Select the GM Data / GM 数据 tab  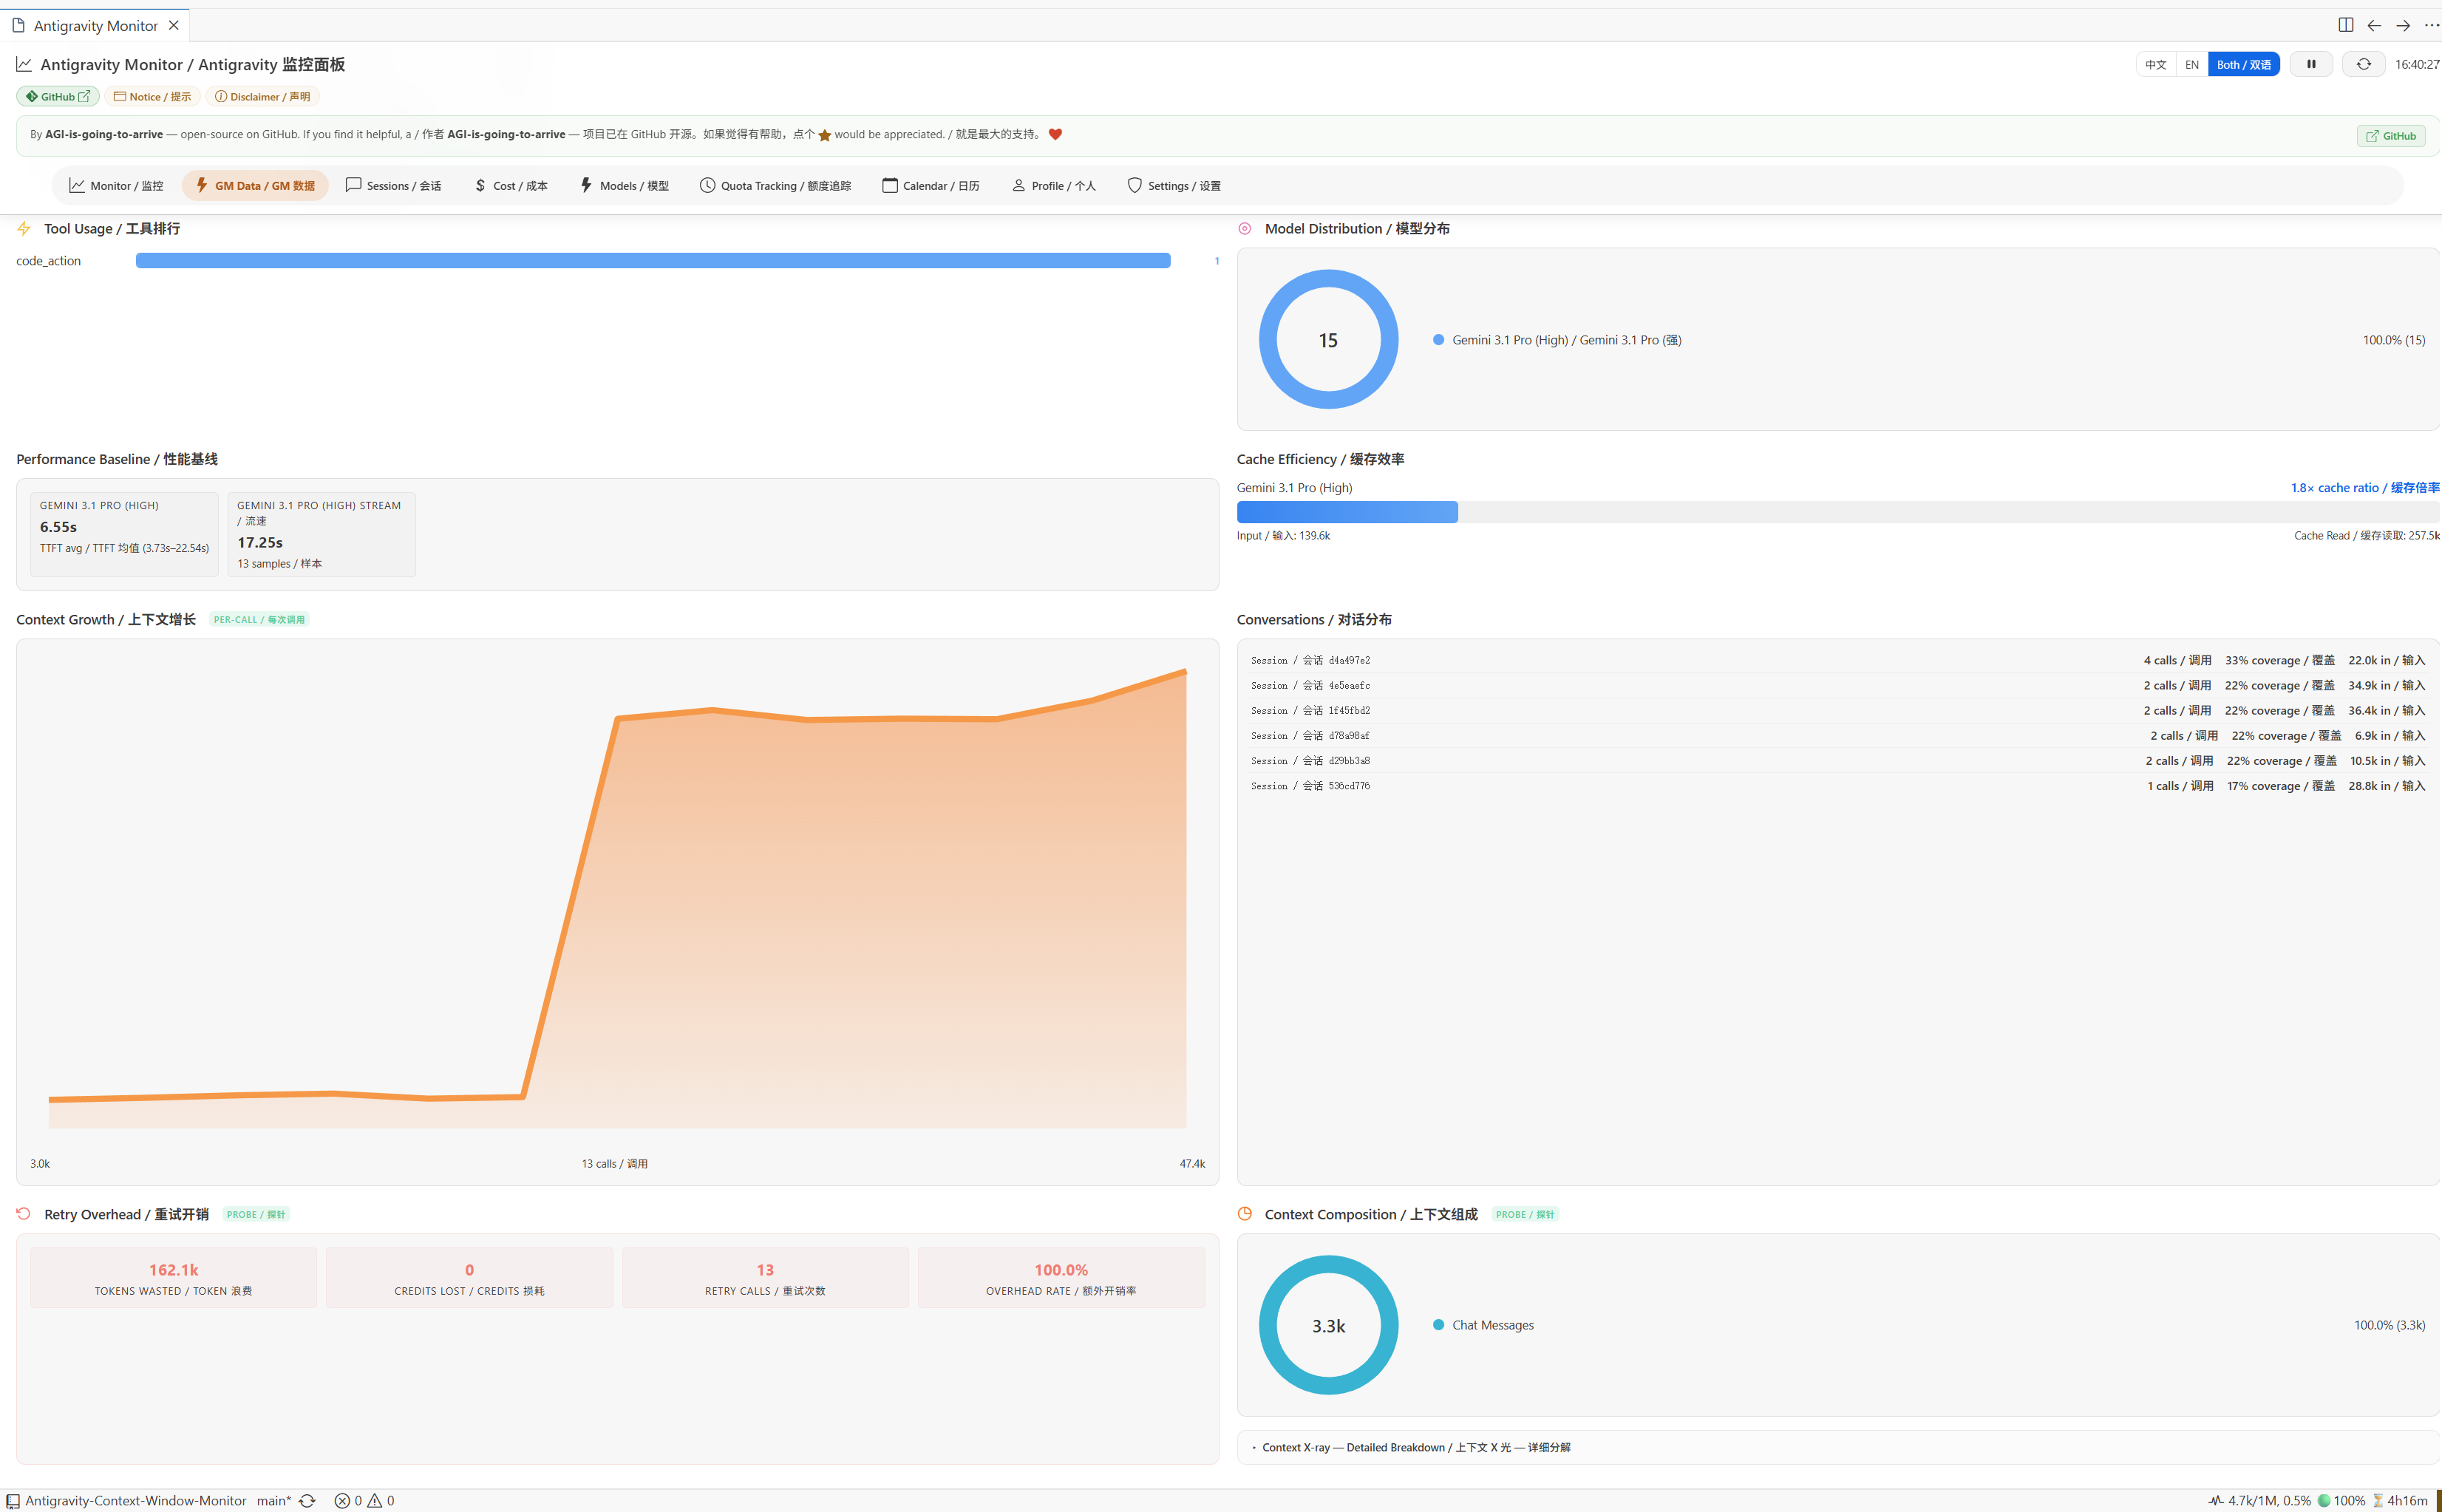tap(255, 185)
